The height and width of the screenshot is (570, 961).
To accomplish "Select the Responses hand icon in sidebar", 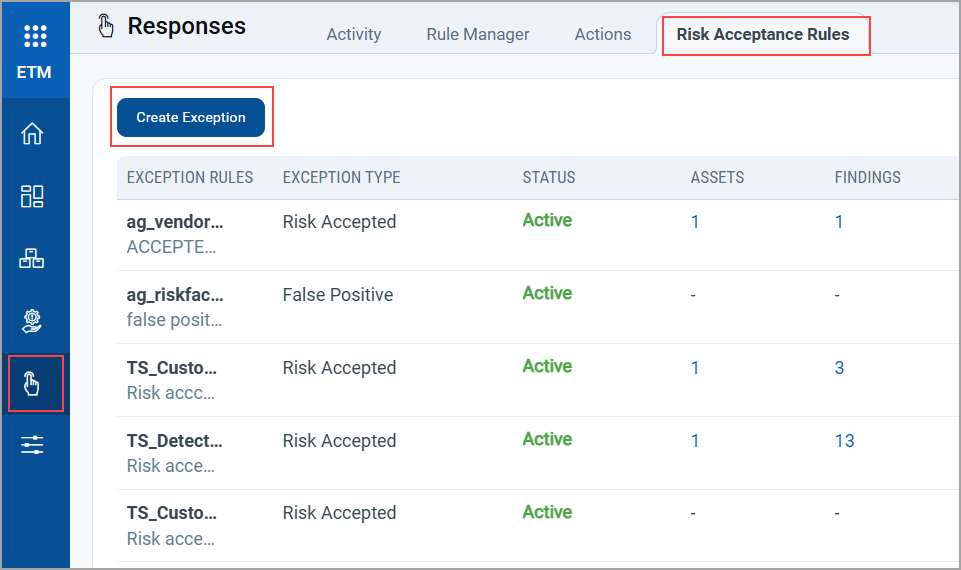I will click(x=32, y=384).
